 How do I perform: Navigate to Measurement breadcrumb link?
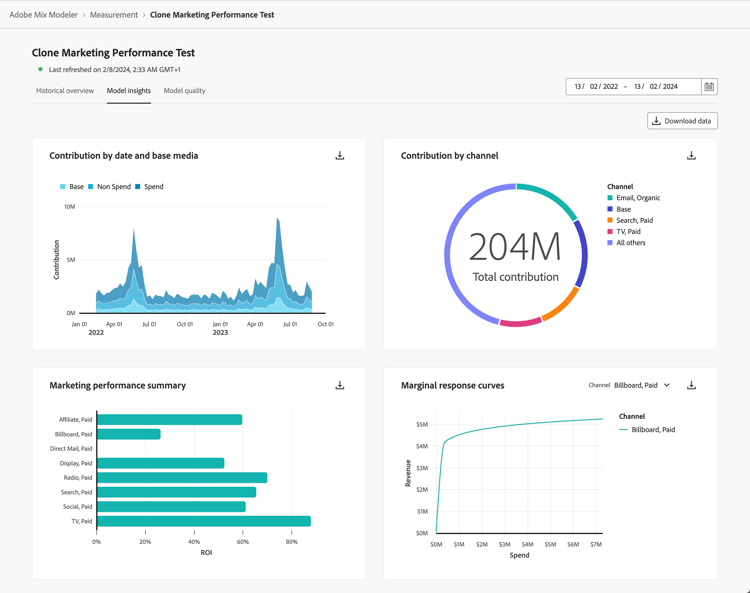(x=113, y=15)
